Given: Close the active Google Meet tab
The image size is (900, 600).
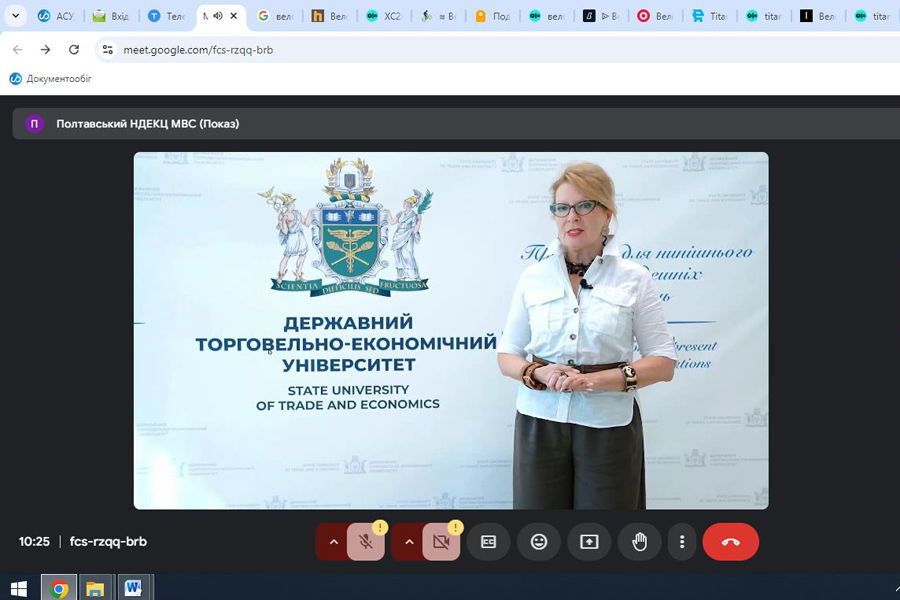Looking at the screenshot, I should [234, 16].
